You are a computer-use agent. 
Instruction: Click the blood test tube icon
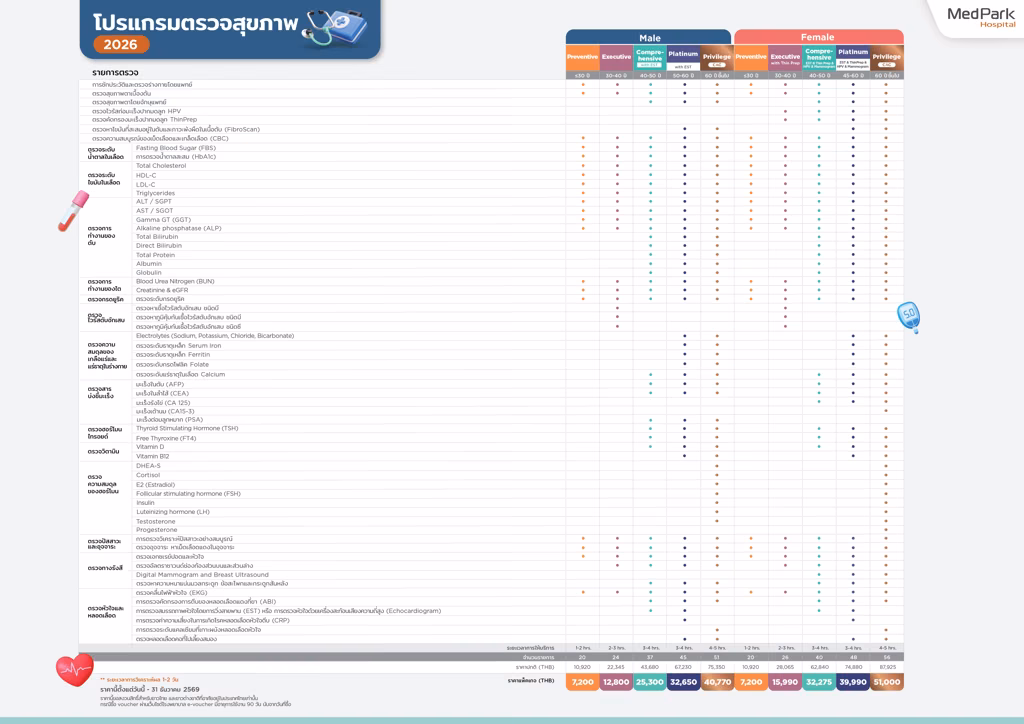tap(73, 211)
